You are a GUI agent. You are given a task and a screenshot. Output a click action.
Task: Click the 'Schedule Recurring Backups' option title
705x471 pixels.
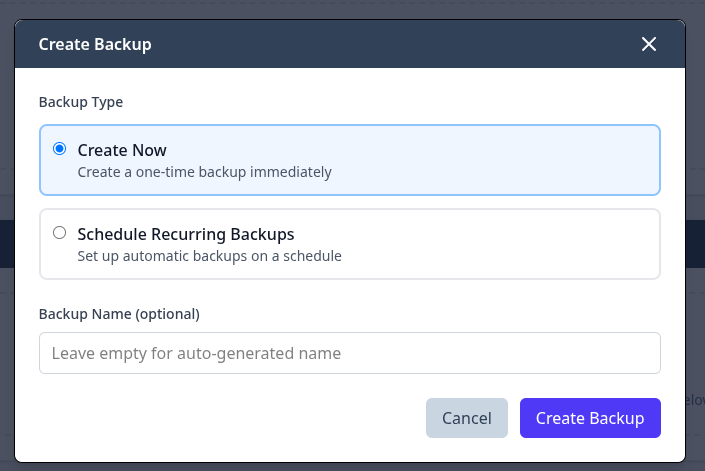point(186,234)
